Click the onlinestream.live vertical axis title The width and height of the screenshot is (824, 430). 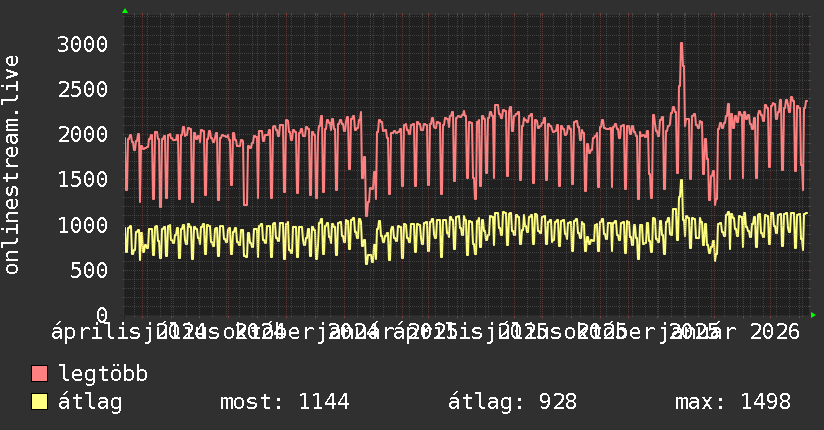[11, 165]
